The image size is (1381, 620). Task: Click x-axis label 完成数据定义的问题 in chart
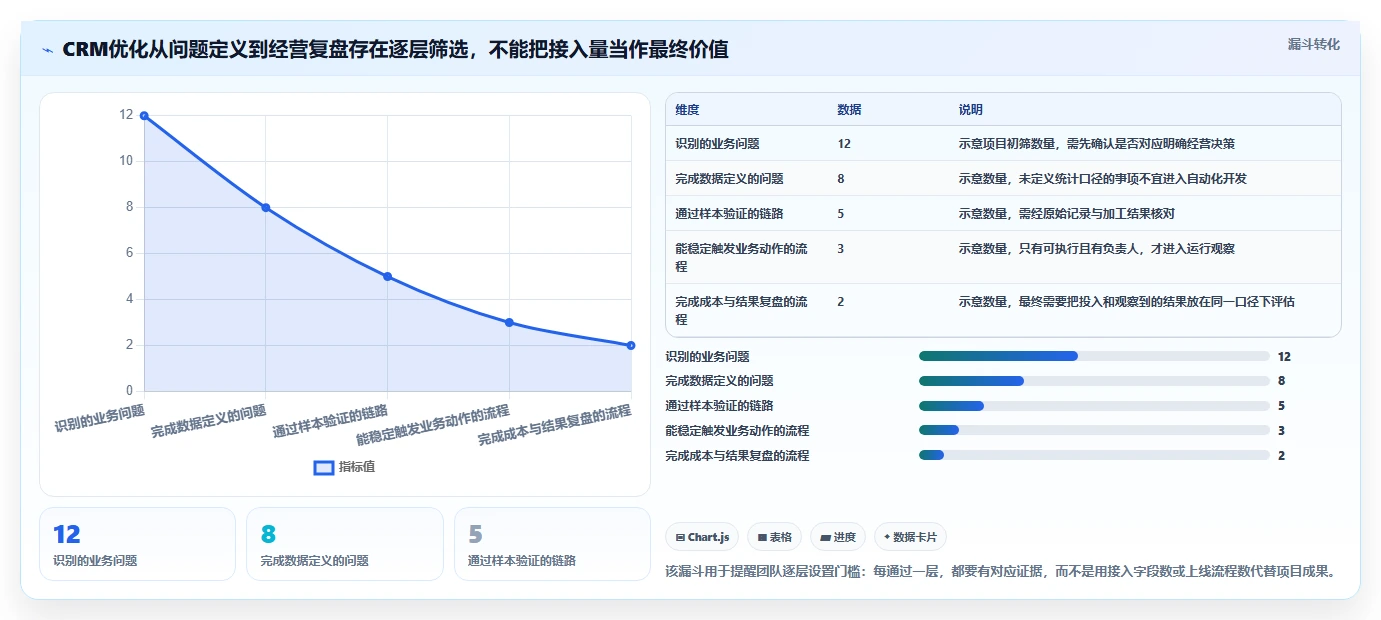(209, 422)
